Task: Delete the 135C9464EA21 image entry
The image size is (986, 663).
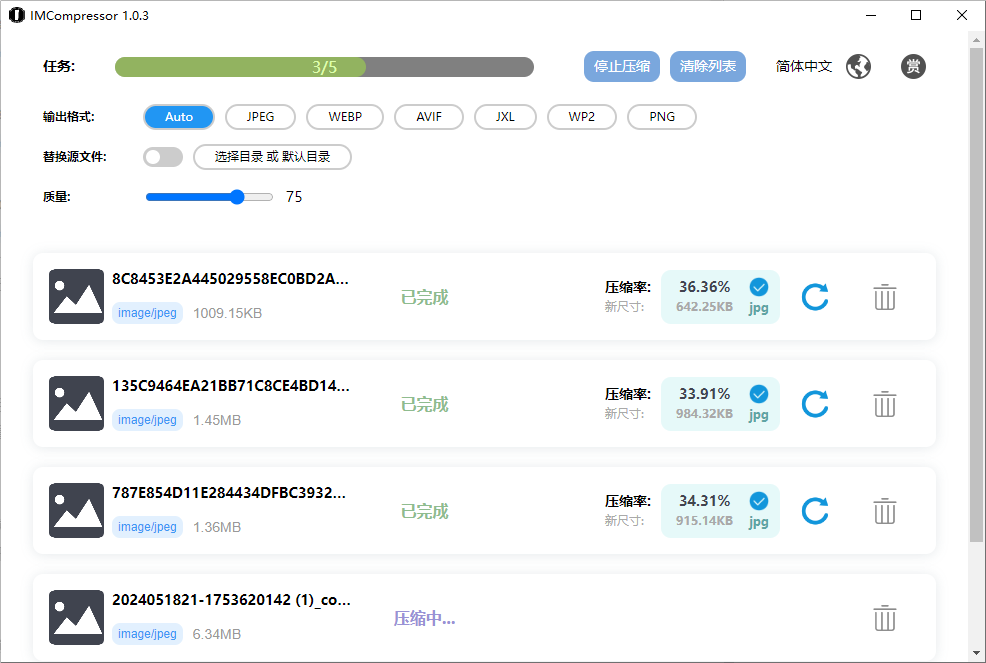Action: pyautogui.click(x=884, y=404)
